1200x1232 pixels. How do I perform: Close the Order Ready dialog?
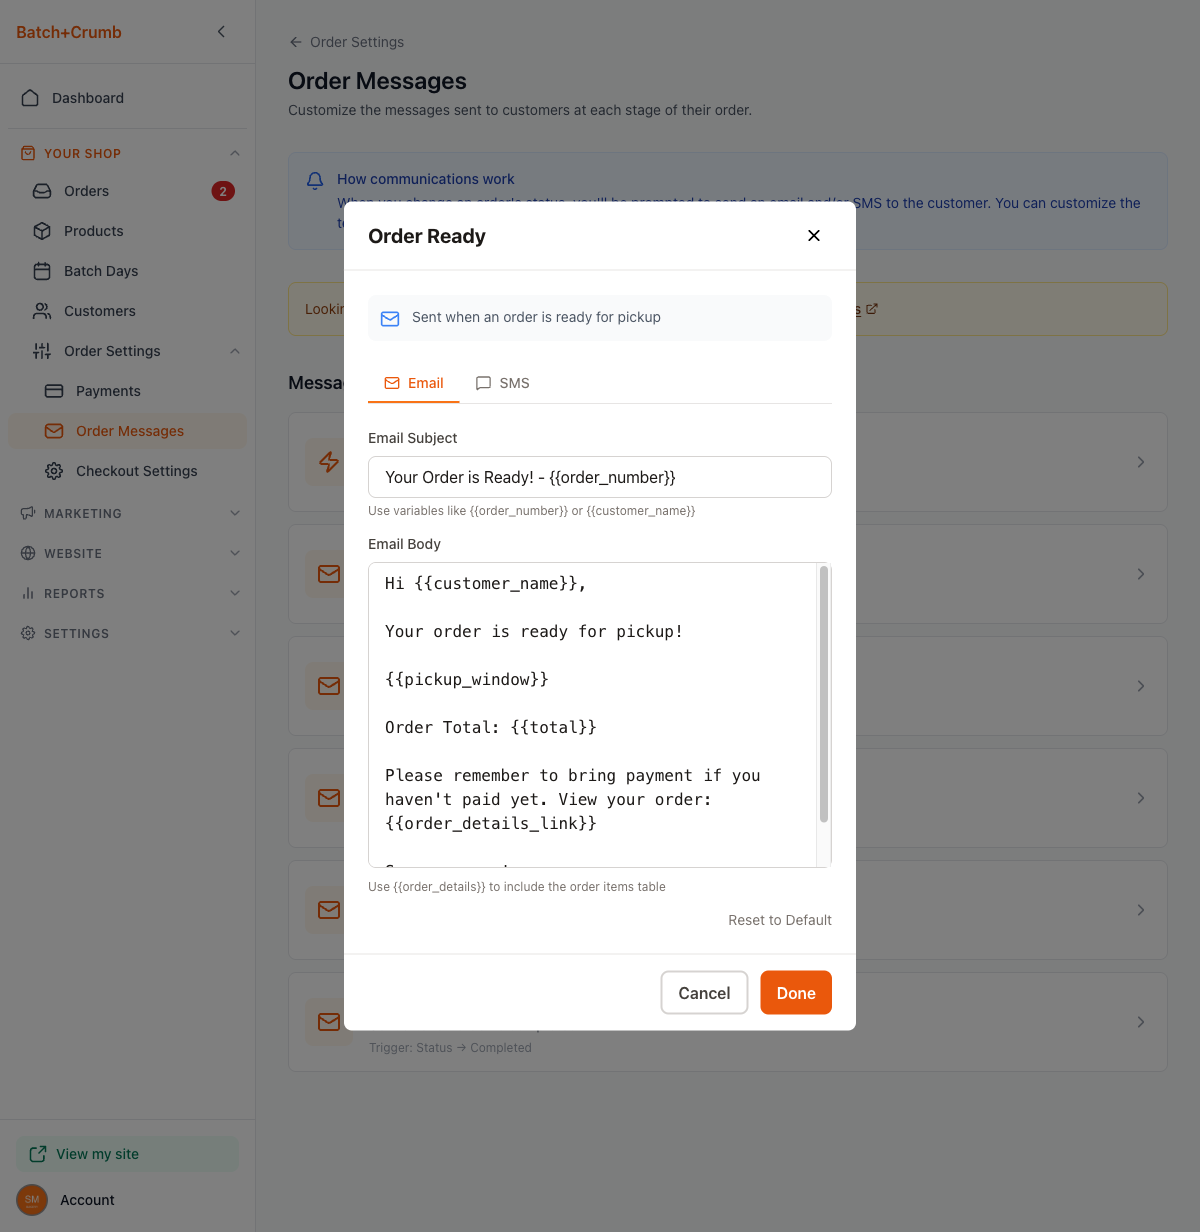coord(814,236)
